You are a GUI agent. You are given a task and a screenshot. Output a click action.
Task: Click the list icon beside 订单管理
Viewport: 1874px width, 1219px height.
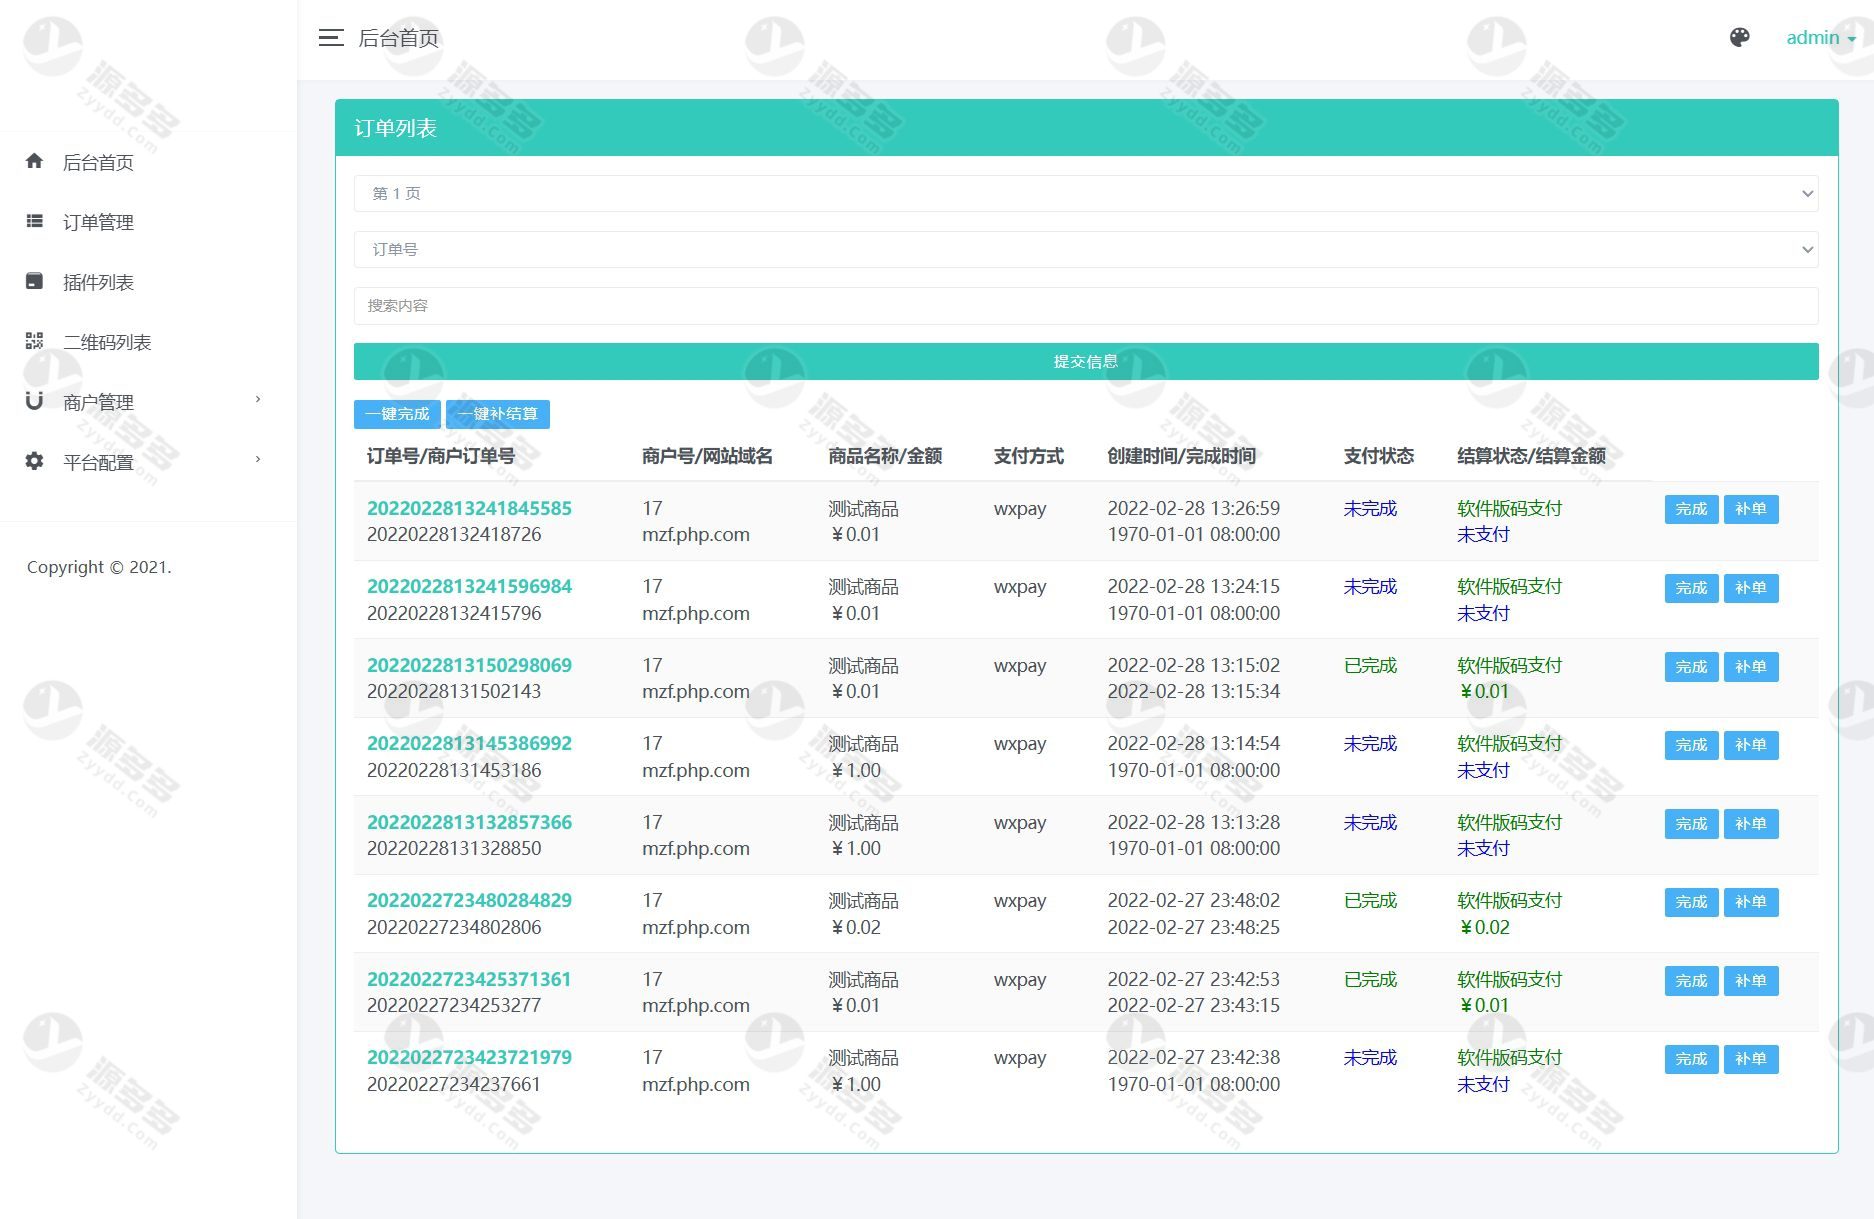coord(35,221)
